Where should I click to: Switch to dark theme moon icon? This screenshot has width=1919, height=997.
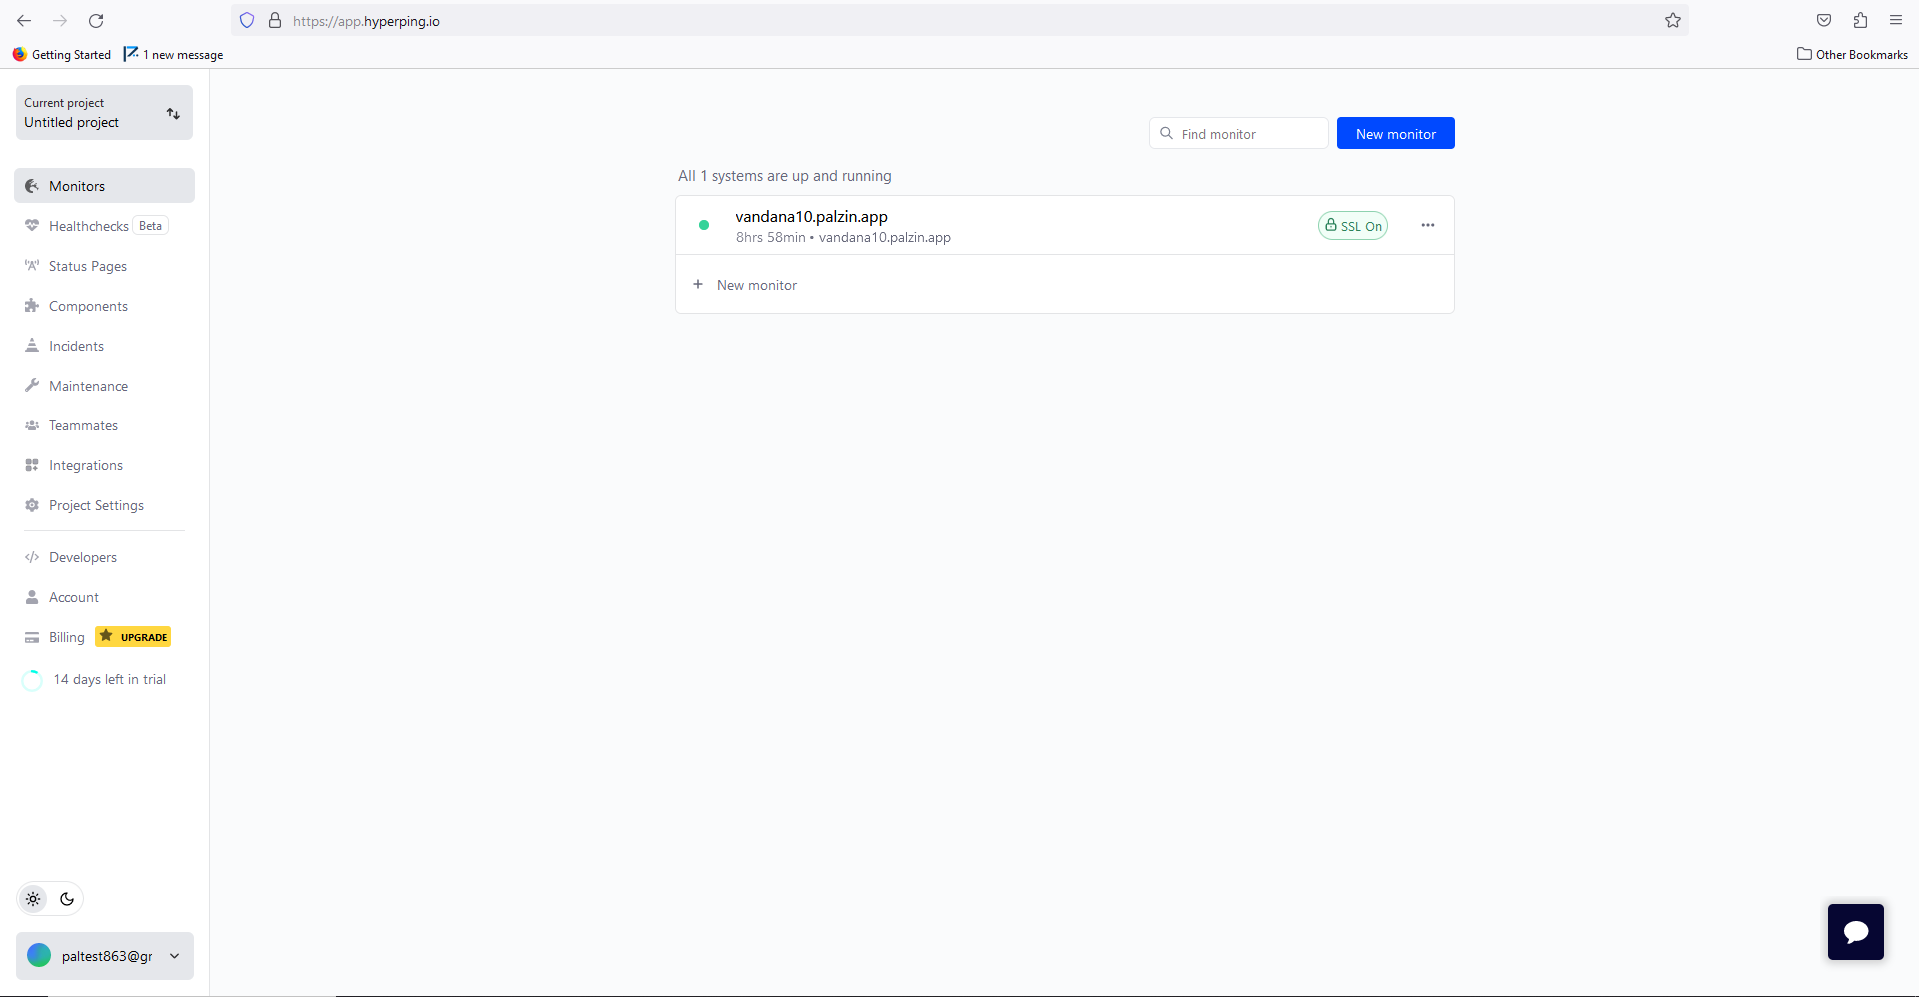[67, 899]
